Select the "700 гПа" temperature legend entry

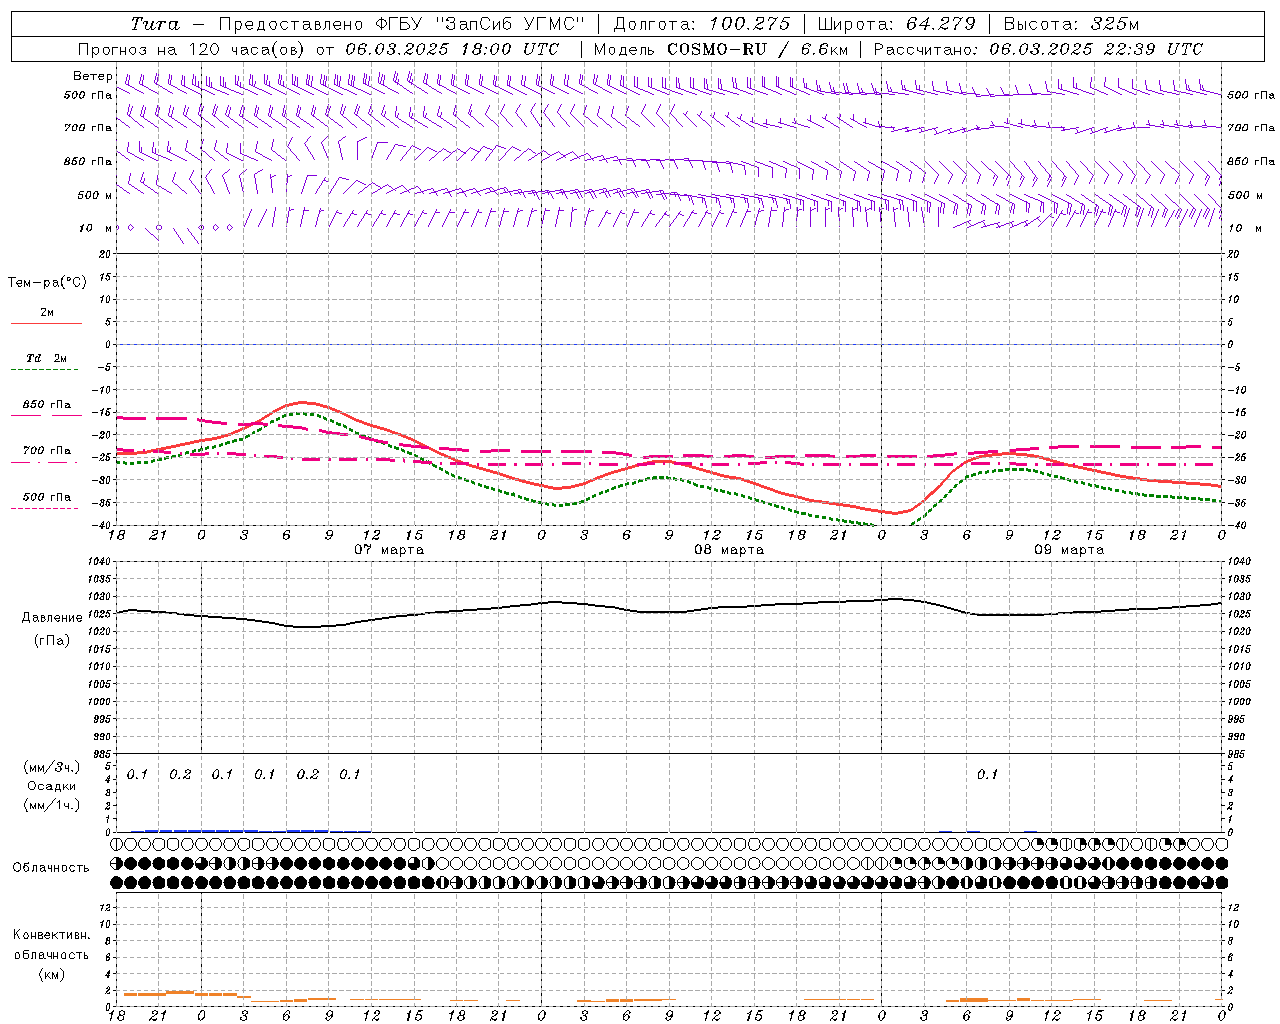tap(47, 451)
